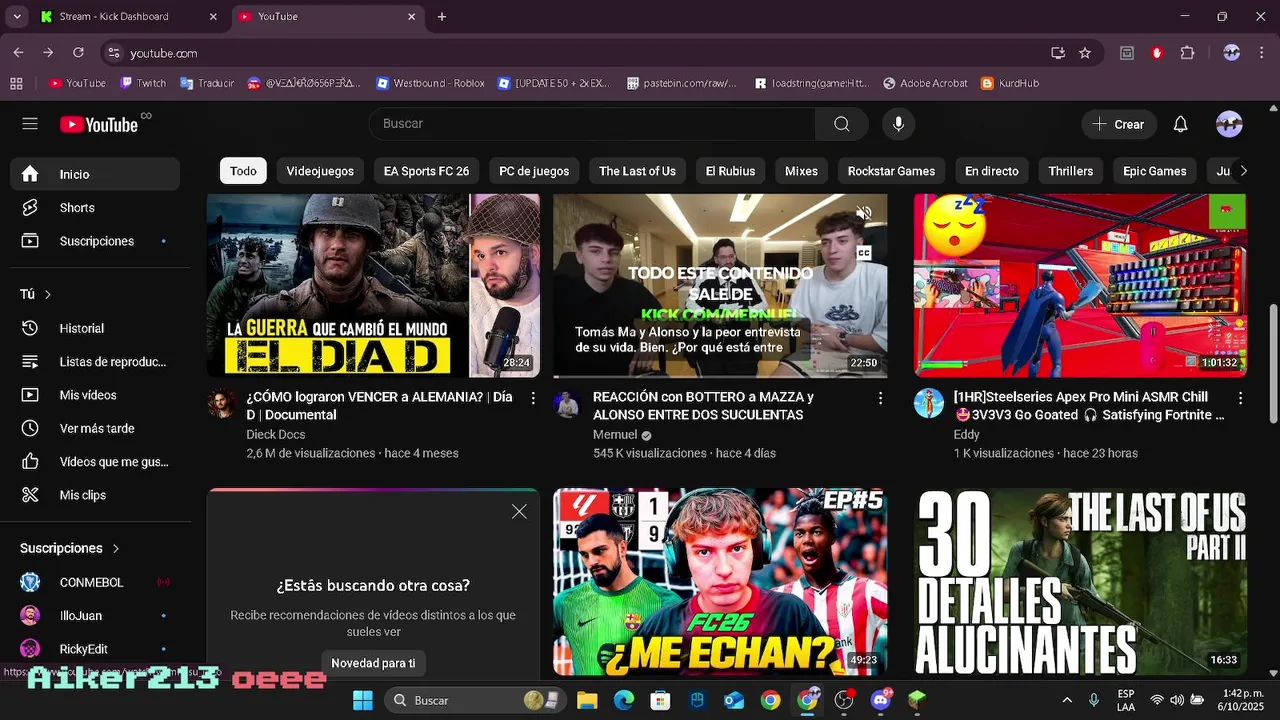Screen dimensions: 1280x720
Task: Unmute the Memuel preview video
Action: [864, 213]
